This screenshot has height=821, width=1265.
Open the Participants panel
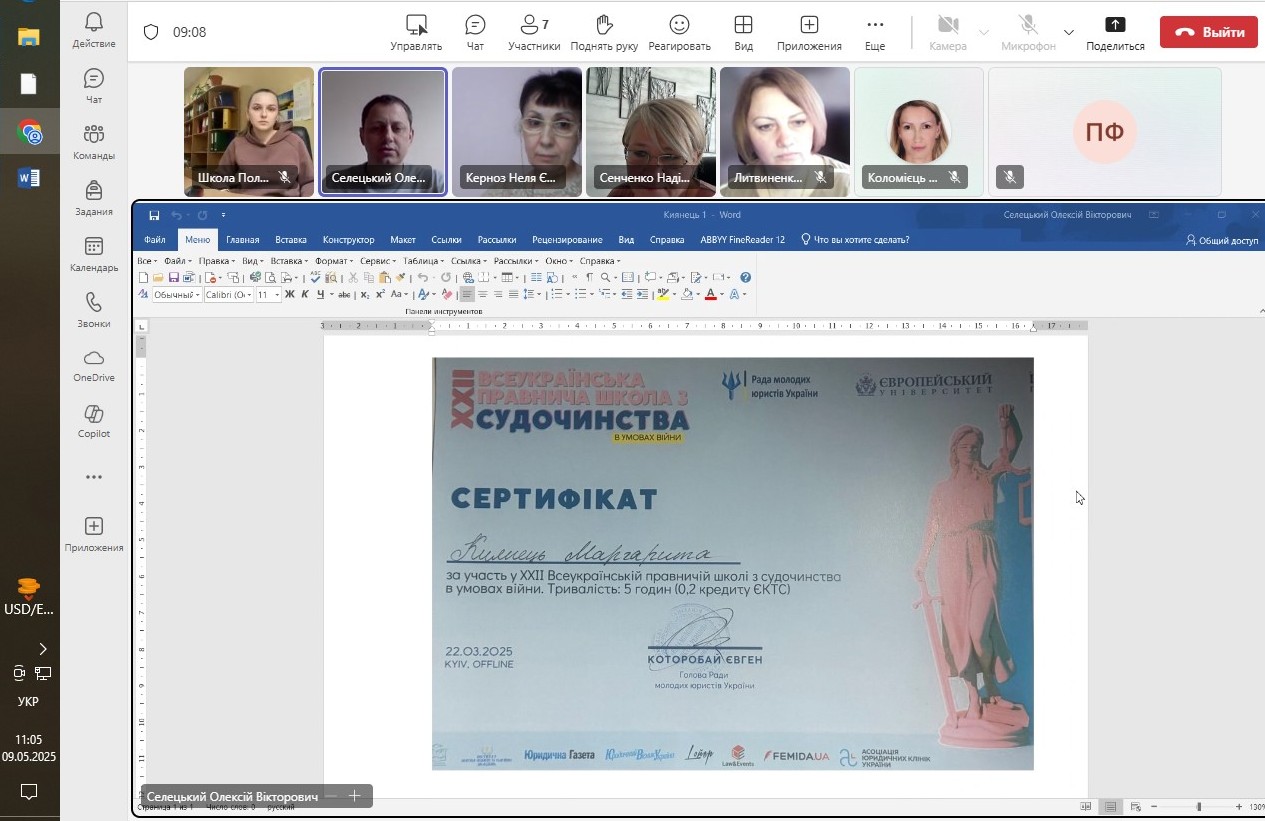point(534,32)
